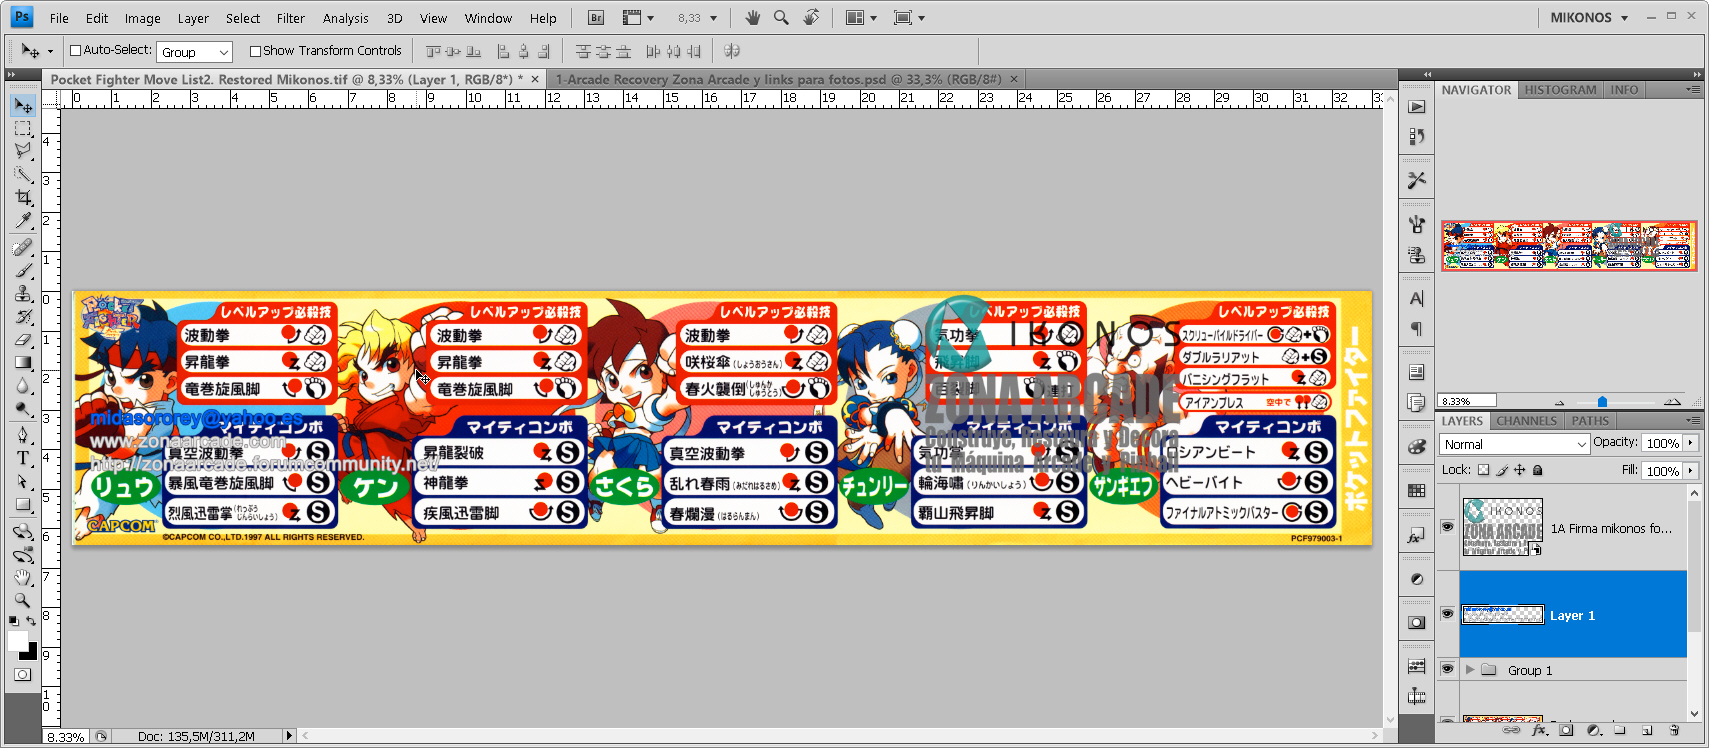Open the Auto-Select Group dropdown

195,52
